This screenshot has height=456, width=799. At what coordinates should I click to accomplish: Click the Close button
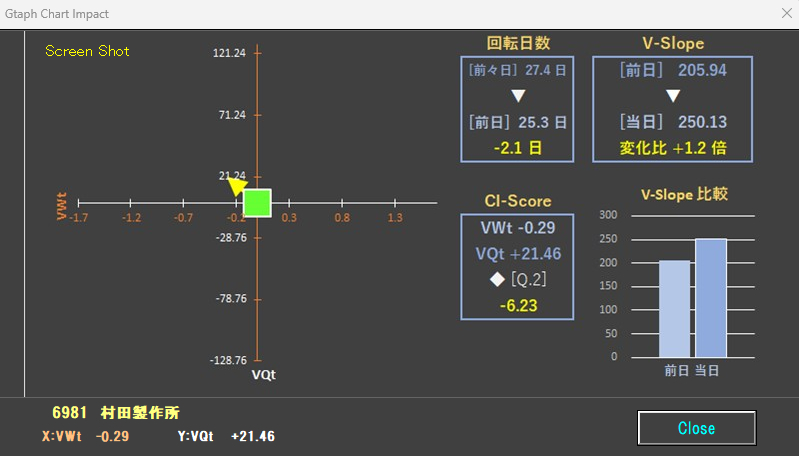coord(697,428)
